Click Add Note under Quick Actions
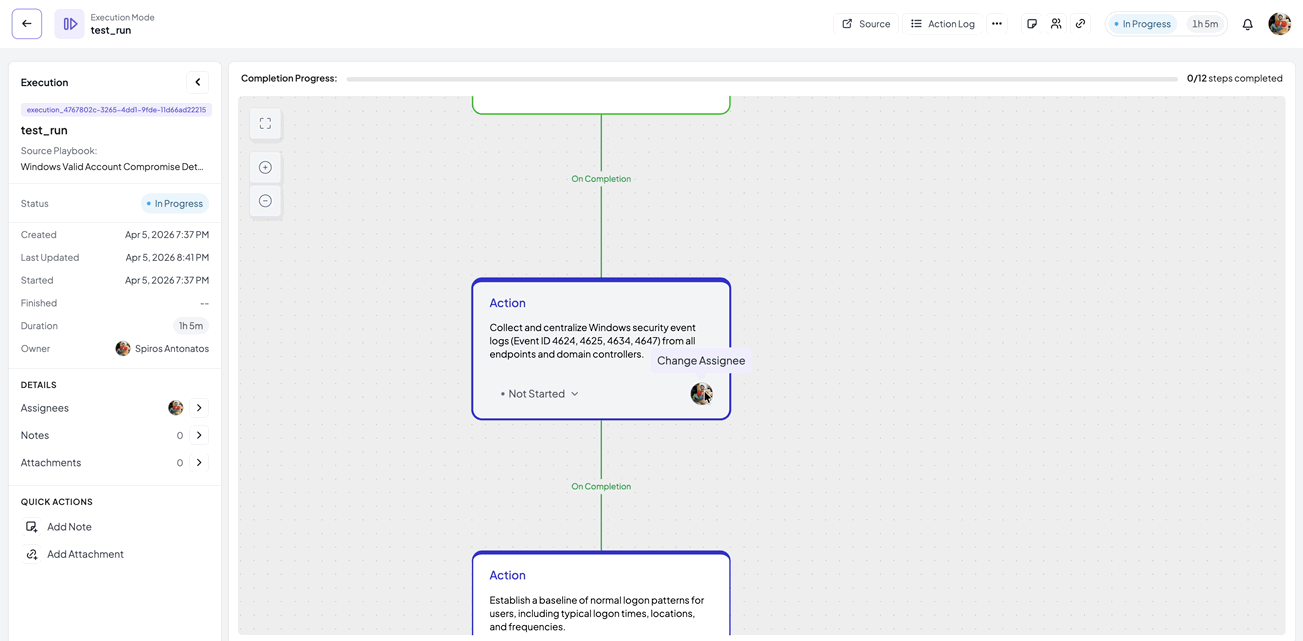Viewport: 1303px width, 641px height. pyautogui.click(x=69, y=526)
